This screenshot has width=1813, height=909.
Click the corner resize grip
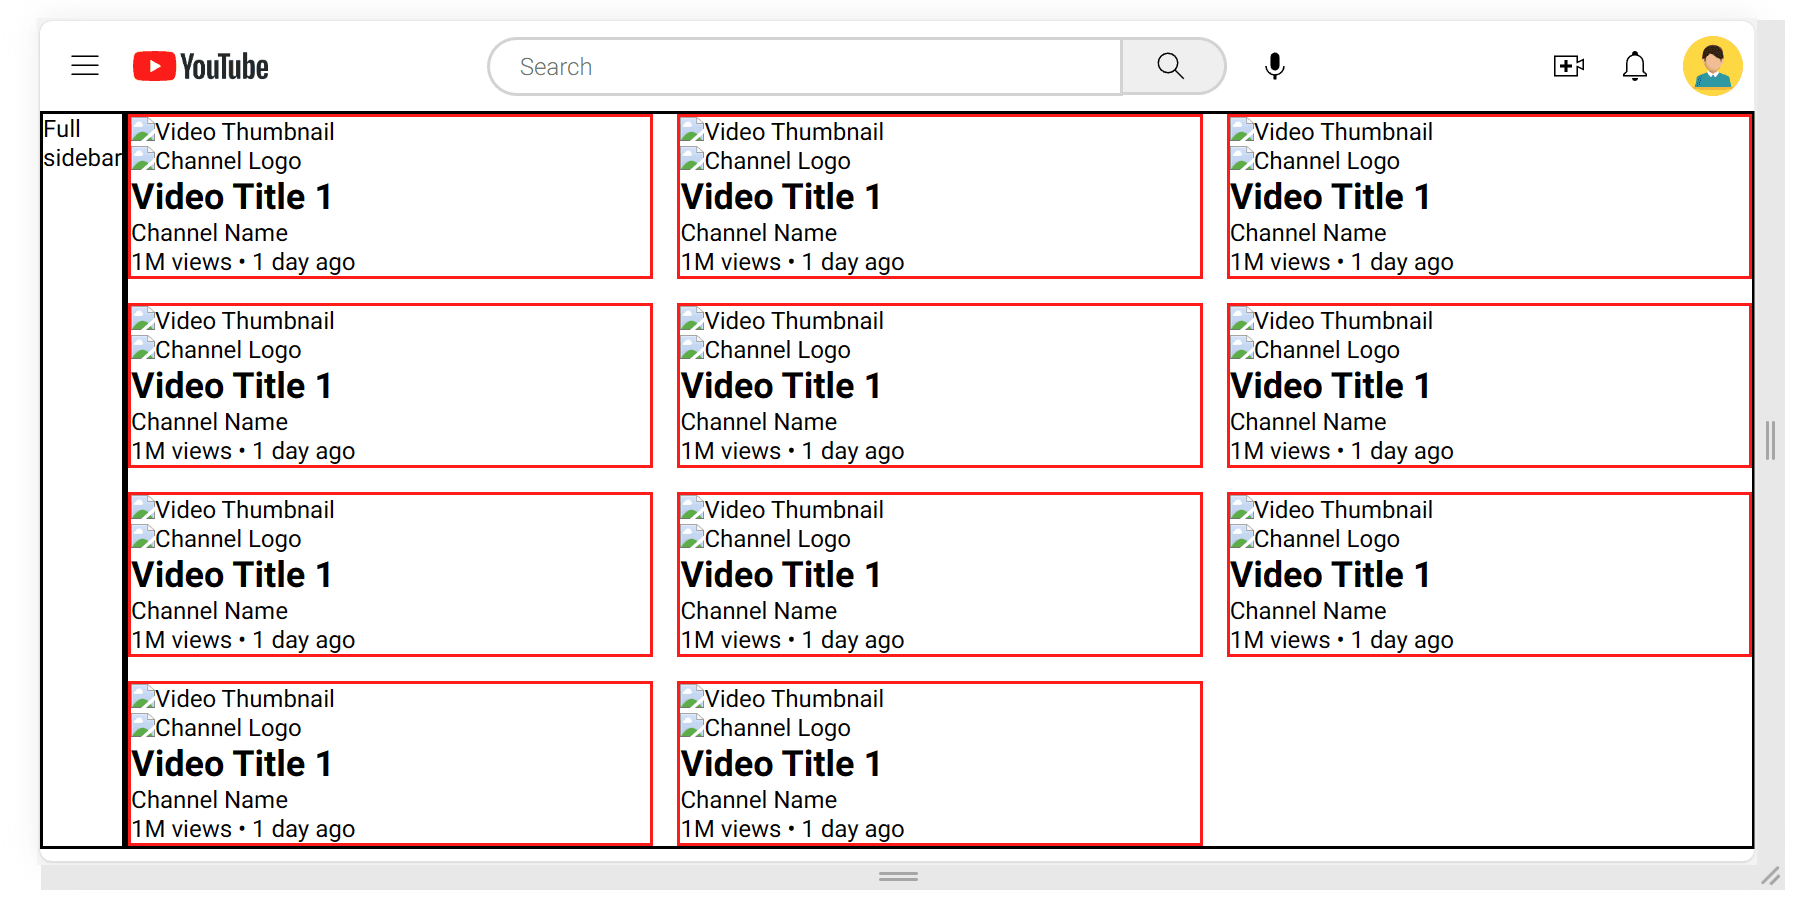[x=1771, y=876]
